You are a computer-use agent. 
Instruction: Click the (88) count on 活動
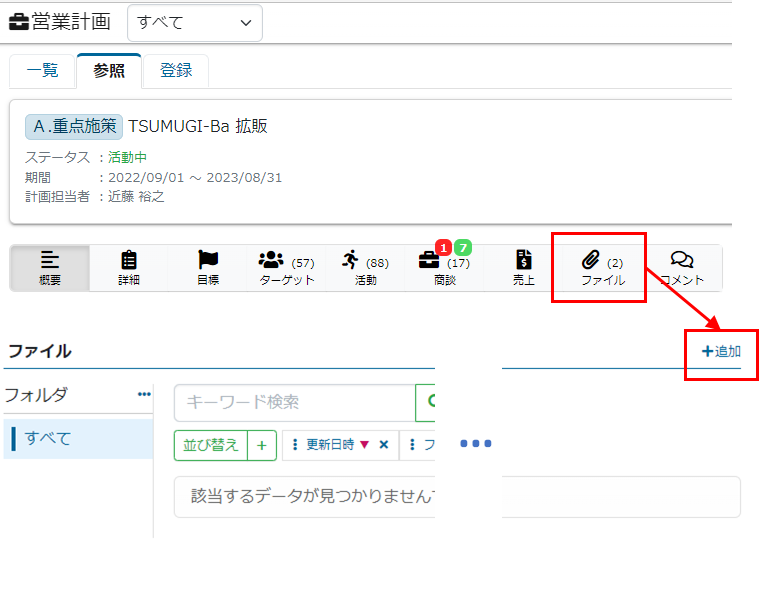point(378,263)
